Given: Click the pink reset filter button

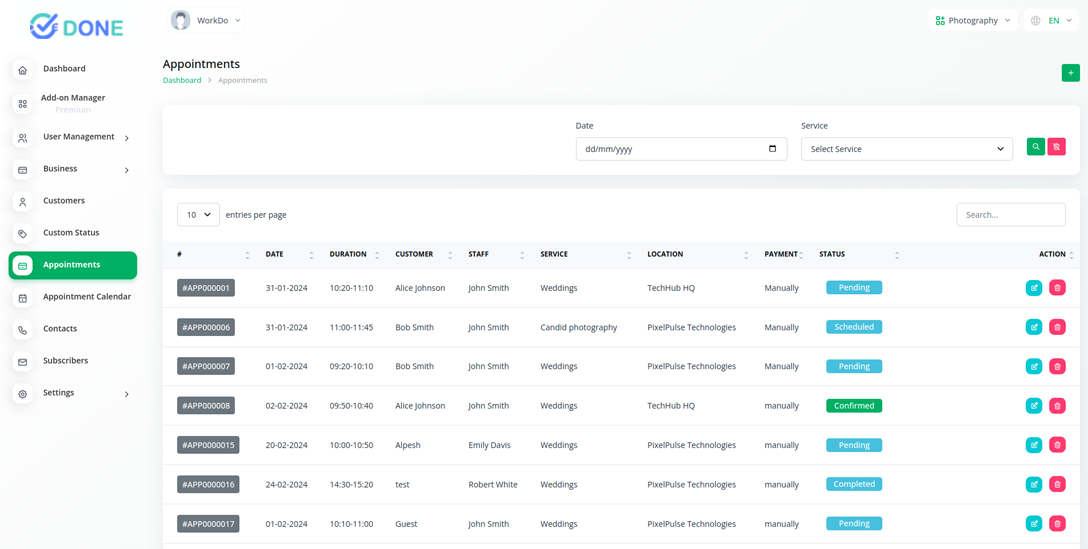Looking at the screenshot, I should click(x=1057, y=146).
